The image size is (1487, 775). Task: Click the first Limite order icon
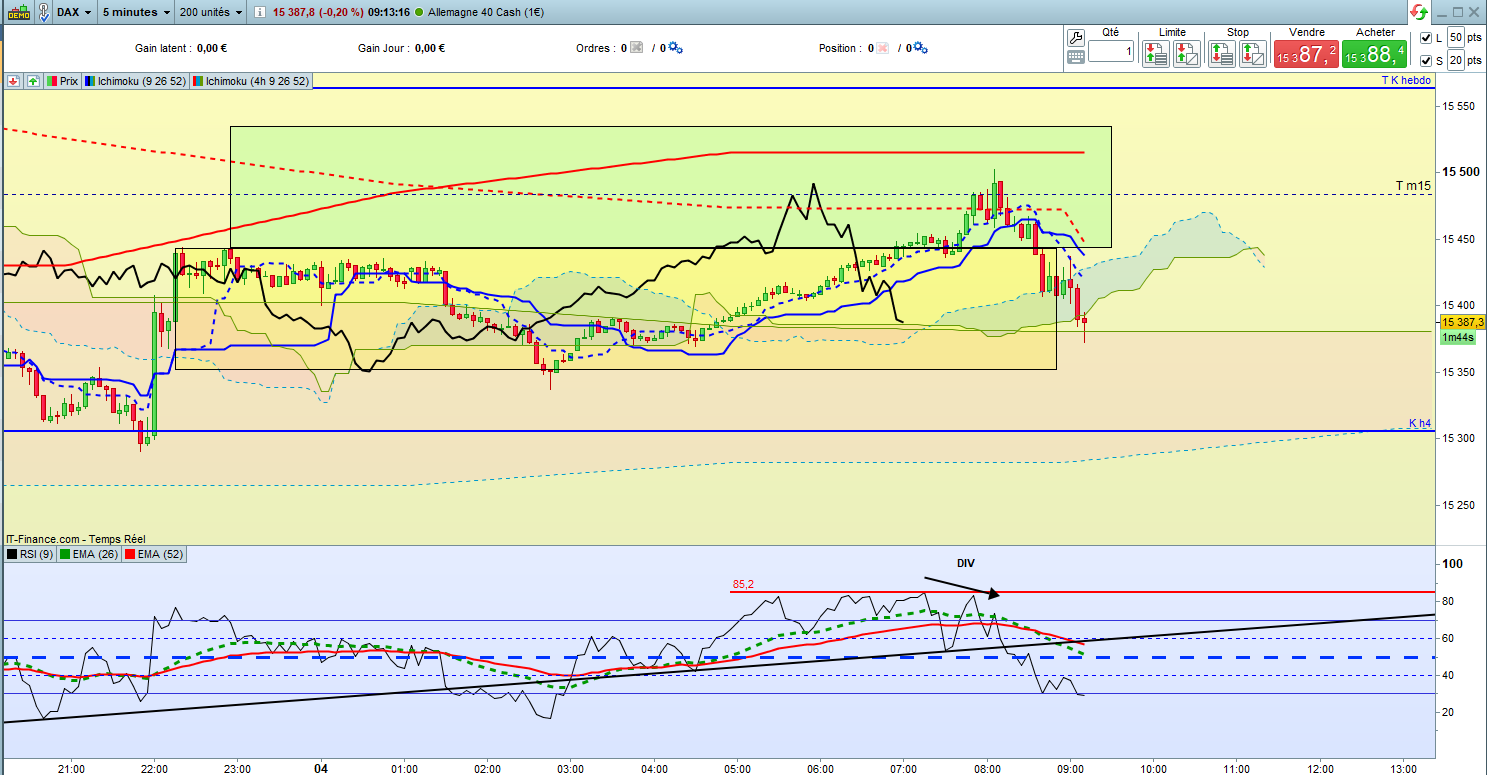pos(1156,54)
